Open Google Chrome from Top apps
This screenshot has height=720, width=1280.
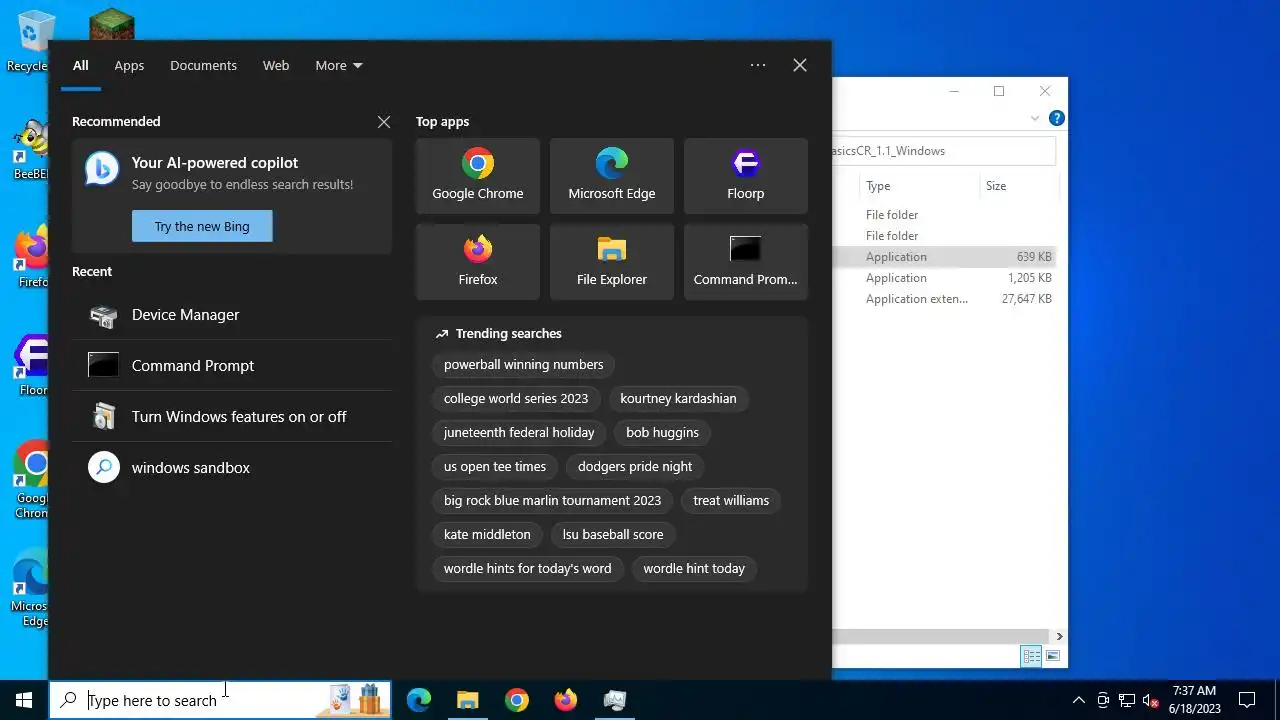tap(478, 176)
